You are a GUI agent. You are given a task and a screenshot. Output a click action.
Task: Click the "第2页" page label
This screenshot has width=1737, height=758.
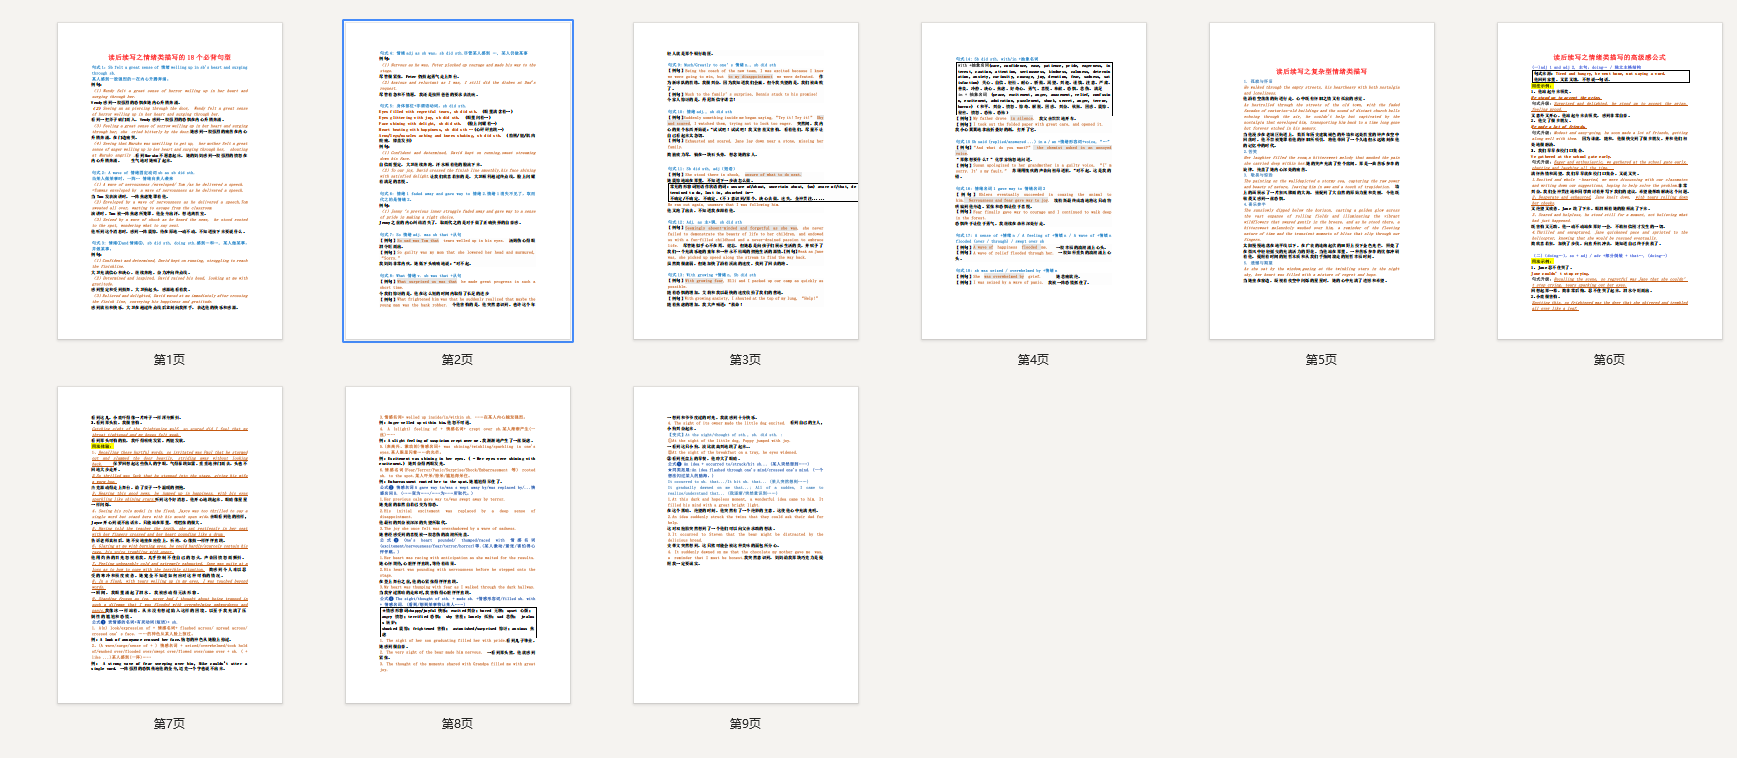pos(458,360)
